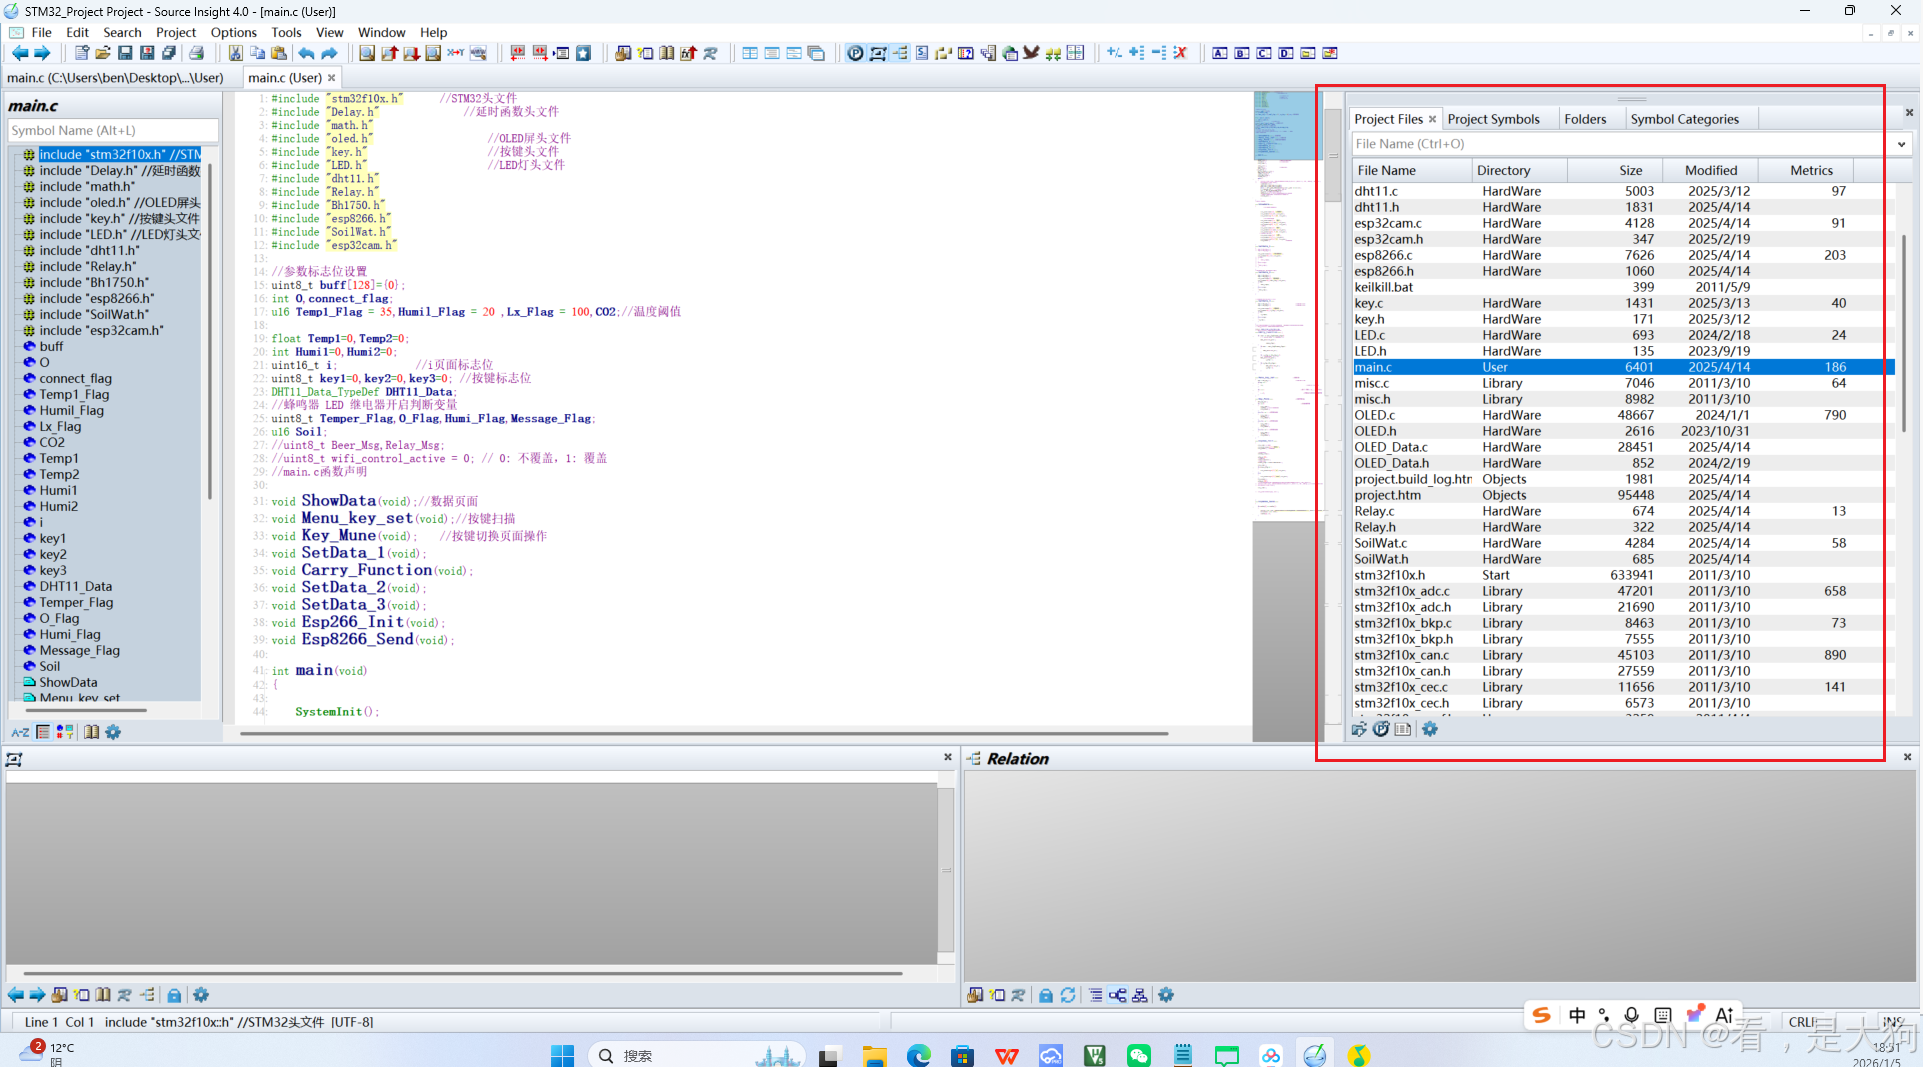Close the Relation panel
The image size is (1923, 1067).
(1907, 757)
